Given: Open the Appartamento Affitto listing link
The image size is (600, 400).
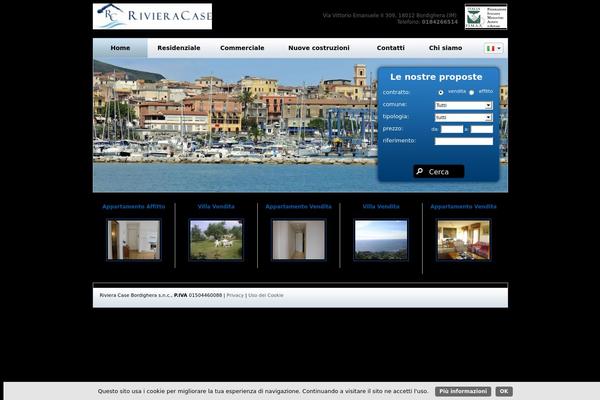Looking at the screenshot, I should pyautogui.click(x=134, y=206).
